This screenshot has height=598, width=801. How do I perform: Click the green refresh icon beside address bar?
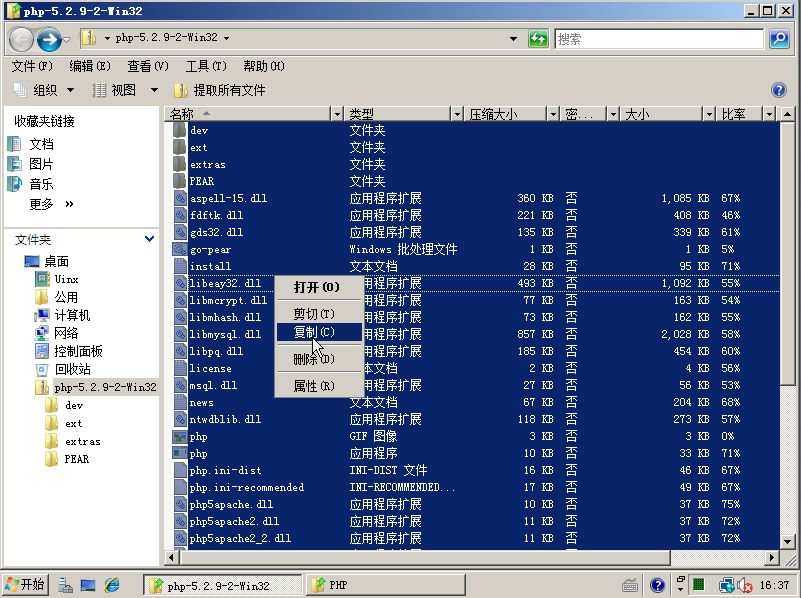pyautogui.click(x=538, y=39)
